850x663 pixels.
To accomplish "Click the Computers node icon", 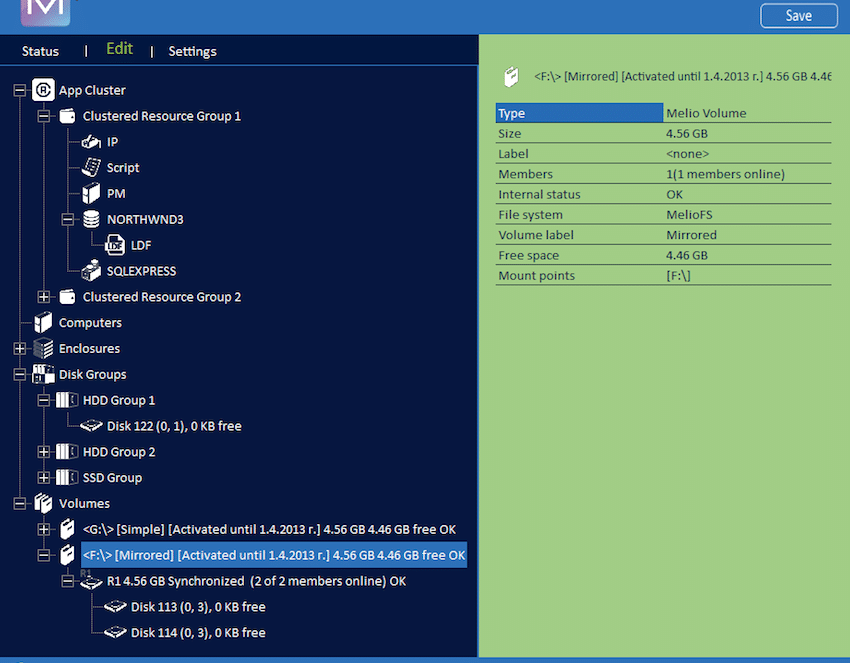I will 43,323.
